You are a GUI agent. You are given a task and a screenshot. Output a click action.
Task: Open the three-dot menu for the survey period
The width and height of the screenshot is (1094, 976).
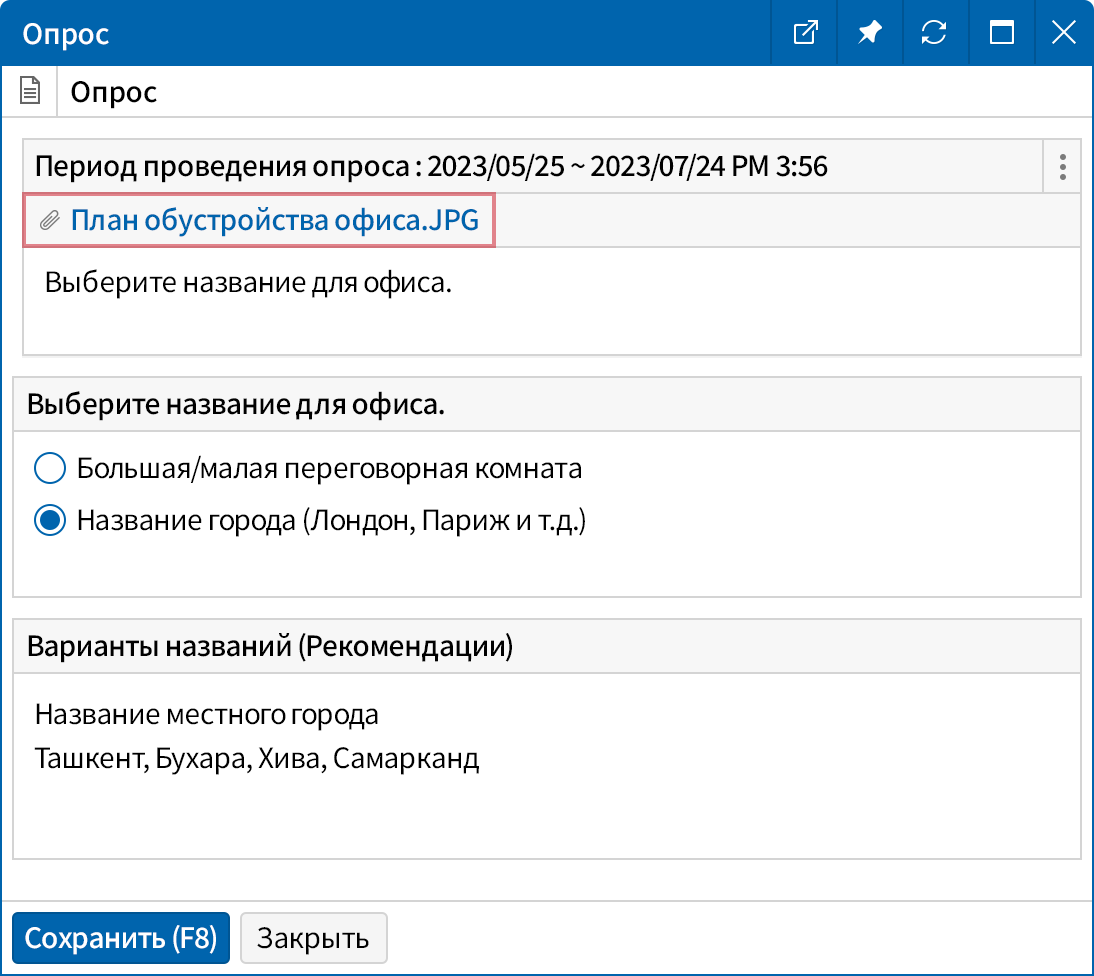[x=1061, y=167]
